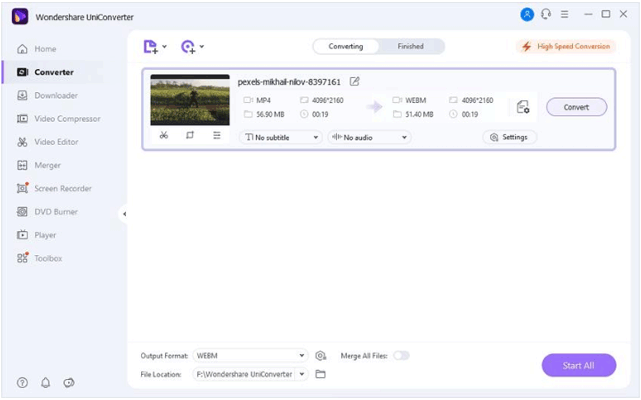Click the Settings button for the video
Screen dimensions: 641x400
point(509,137)
